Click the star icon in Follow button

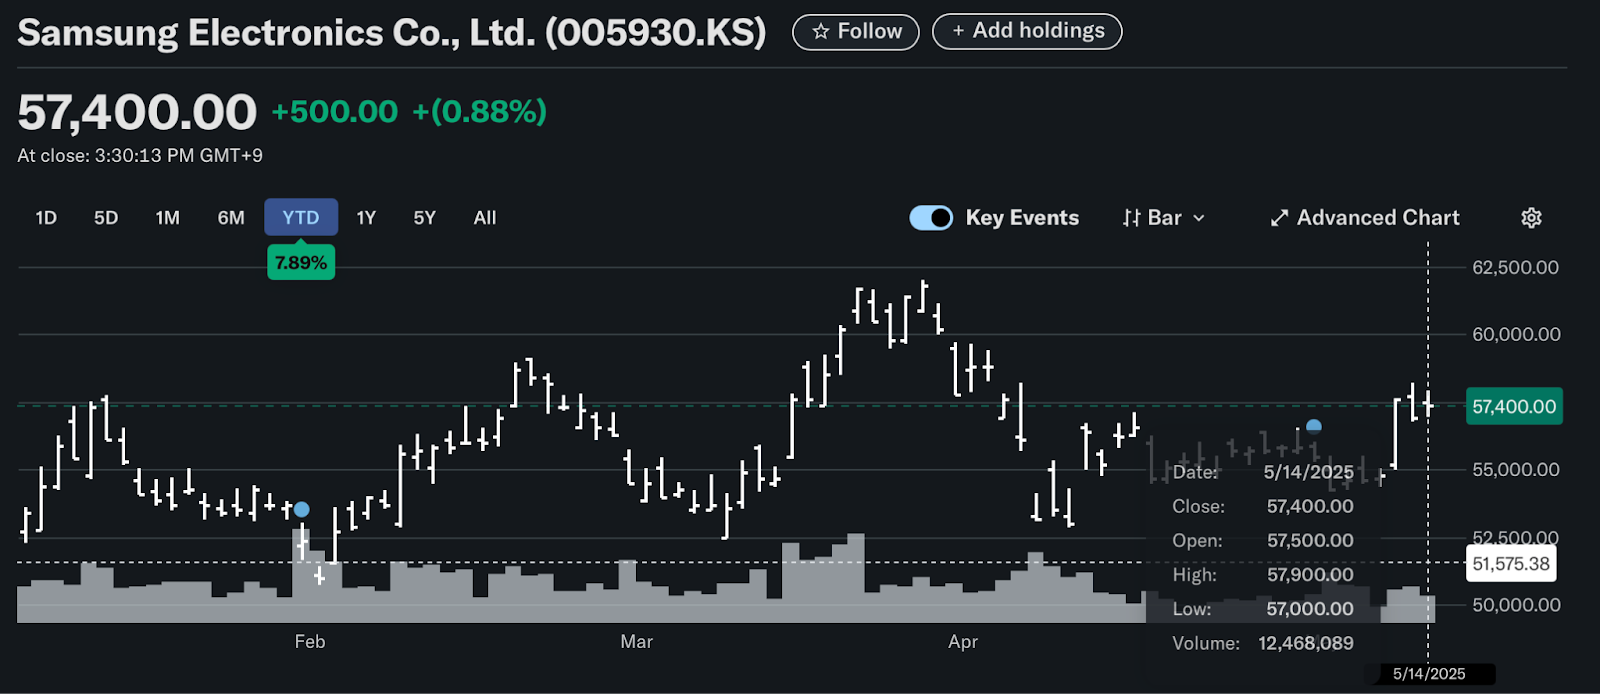coord(821,32)
